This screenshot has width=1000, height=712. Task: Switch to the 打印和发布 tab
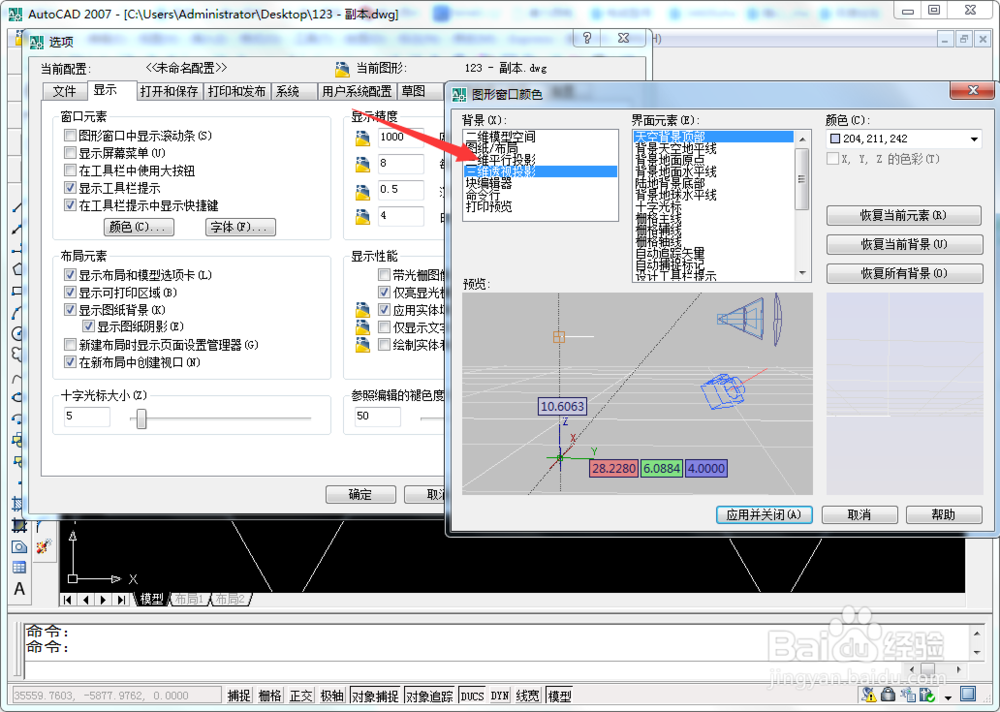coord(237,91)
